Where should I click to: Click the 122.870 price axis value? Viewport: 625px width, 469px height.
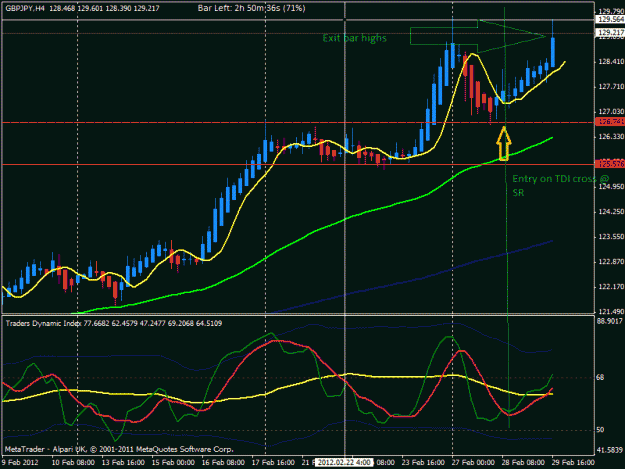click(611, 261)
